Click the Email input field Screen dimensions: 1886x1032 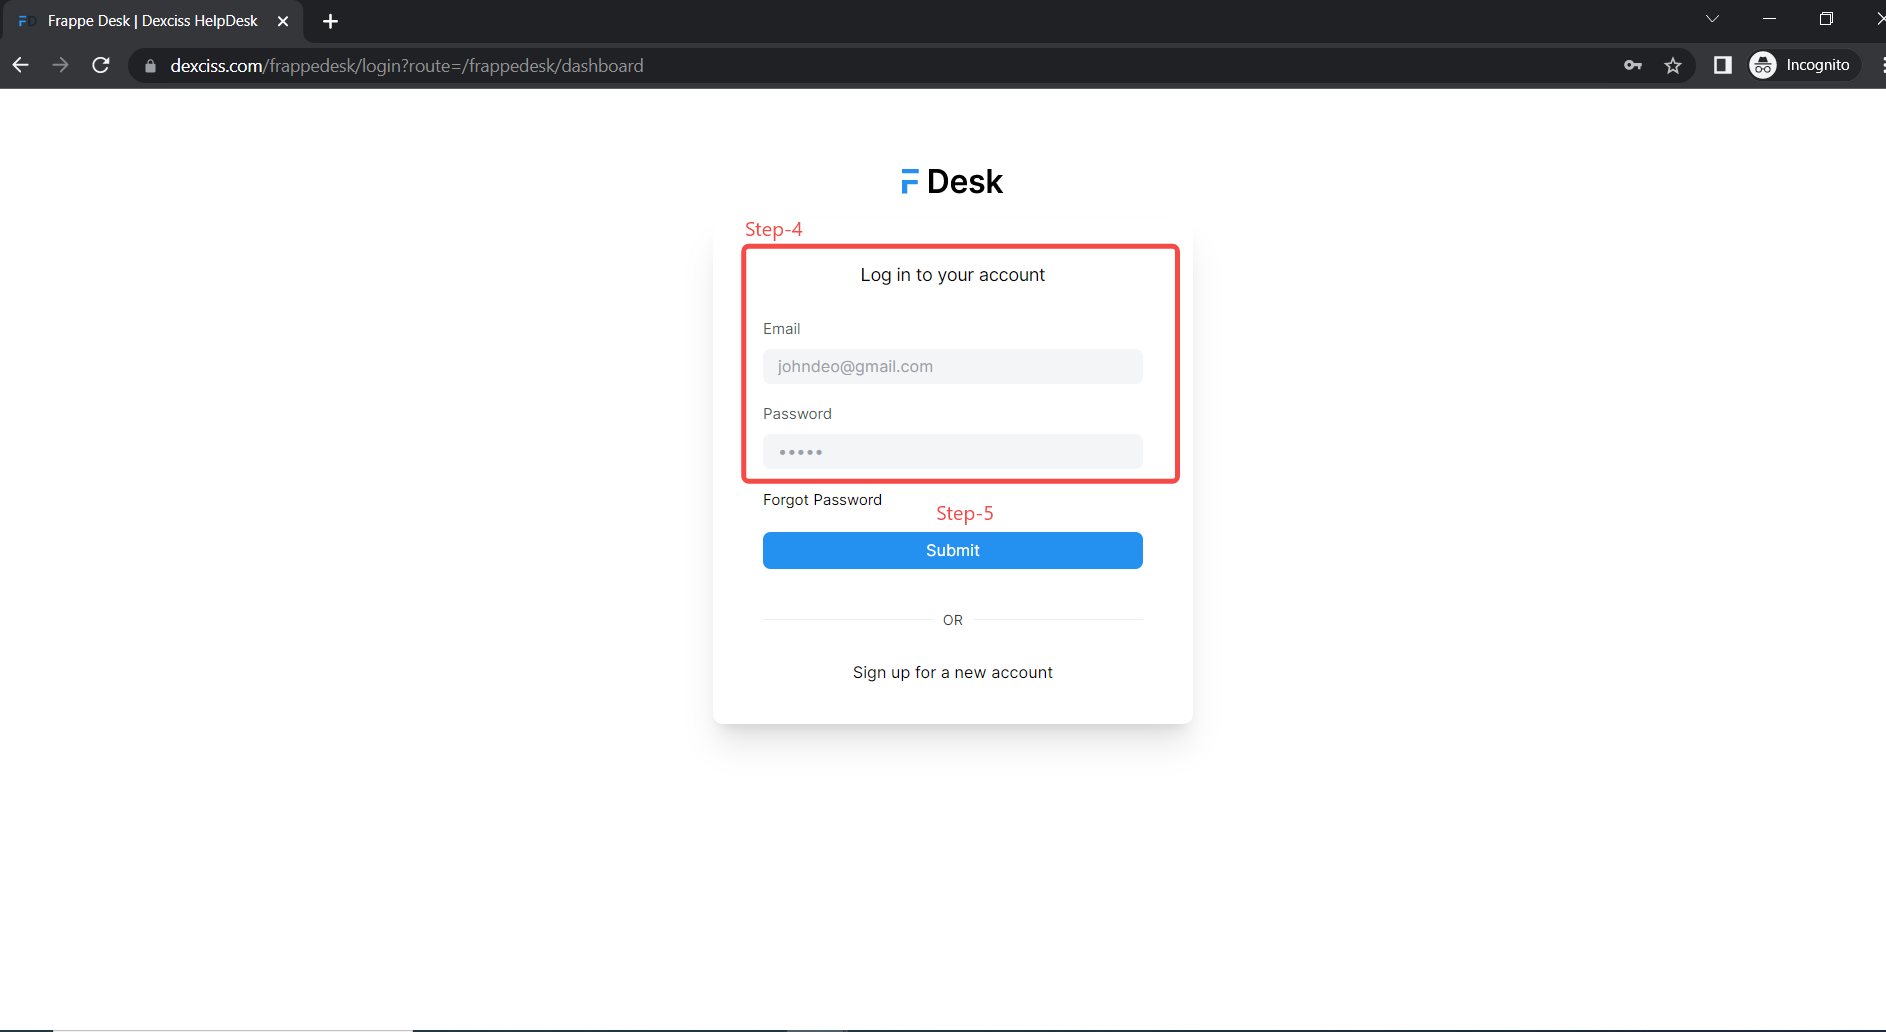click(x=952, y=366)
